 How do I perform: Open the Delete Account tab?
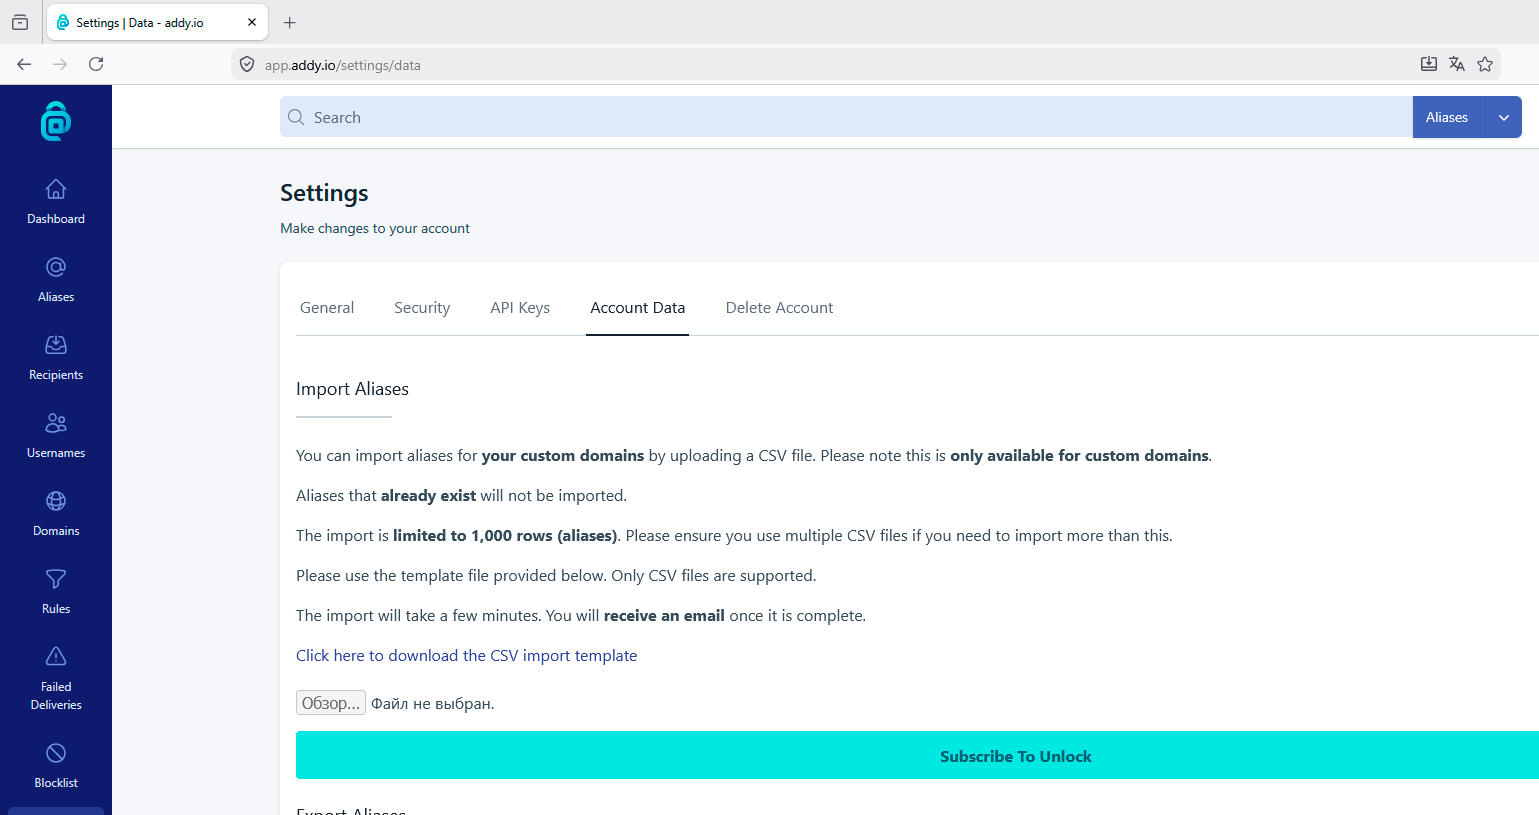779,308
